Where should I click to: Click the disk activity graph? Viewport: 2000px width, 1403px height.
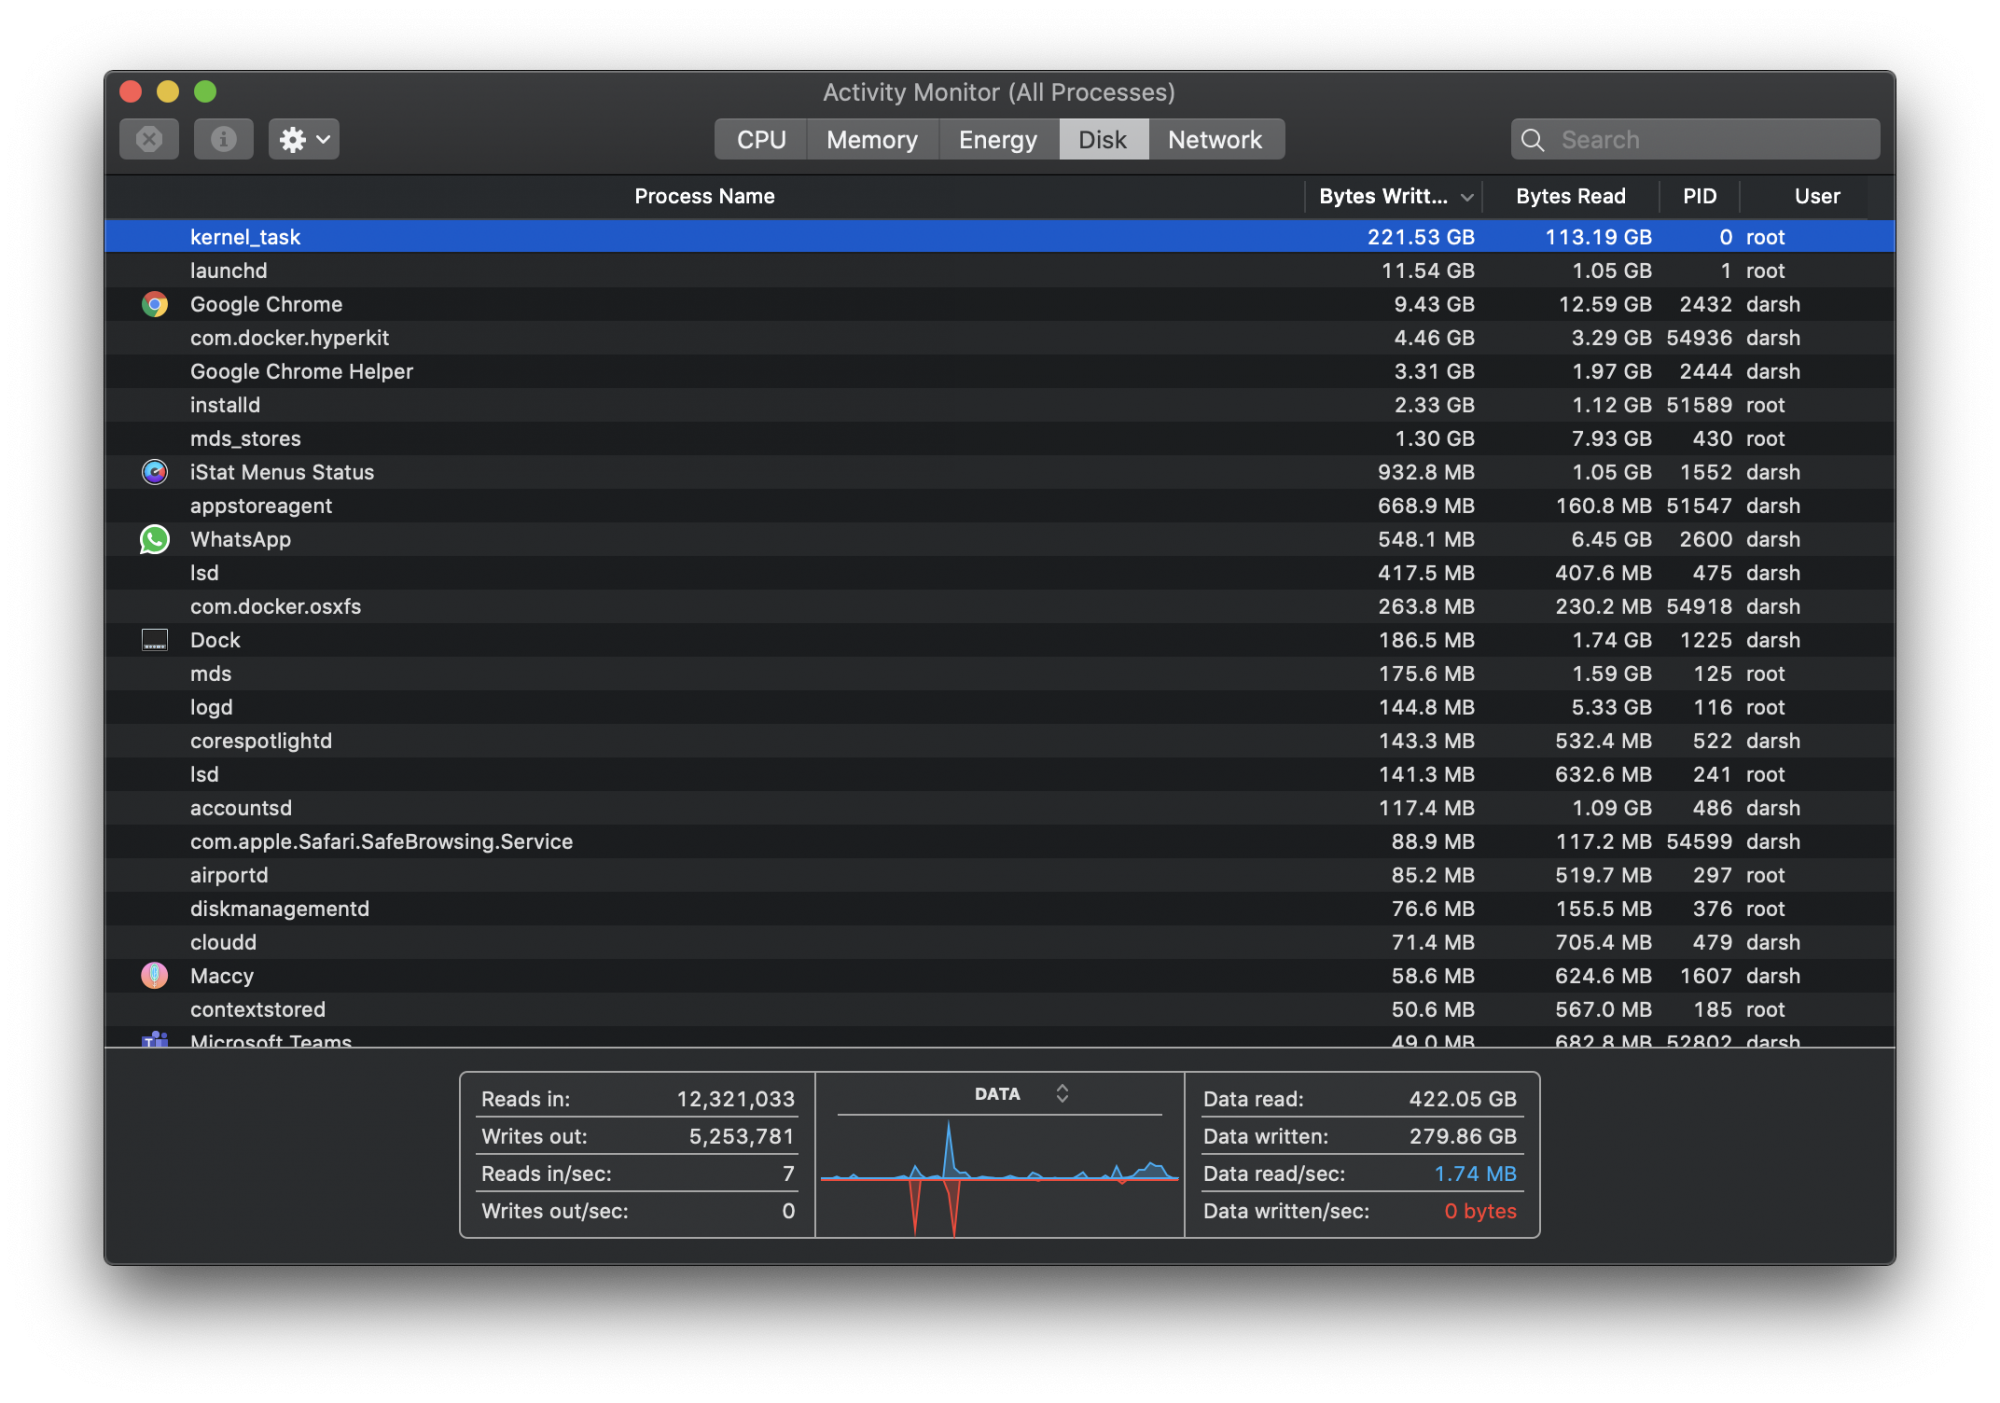pyautogui.click(x=1000, y=1177)
